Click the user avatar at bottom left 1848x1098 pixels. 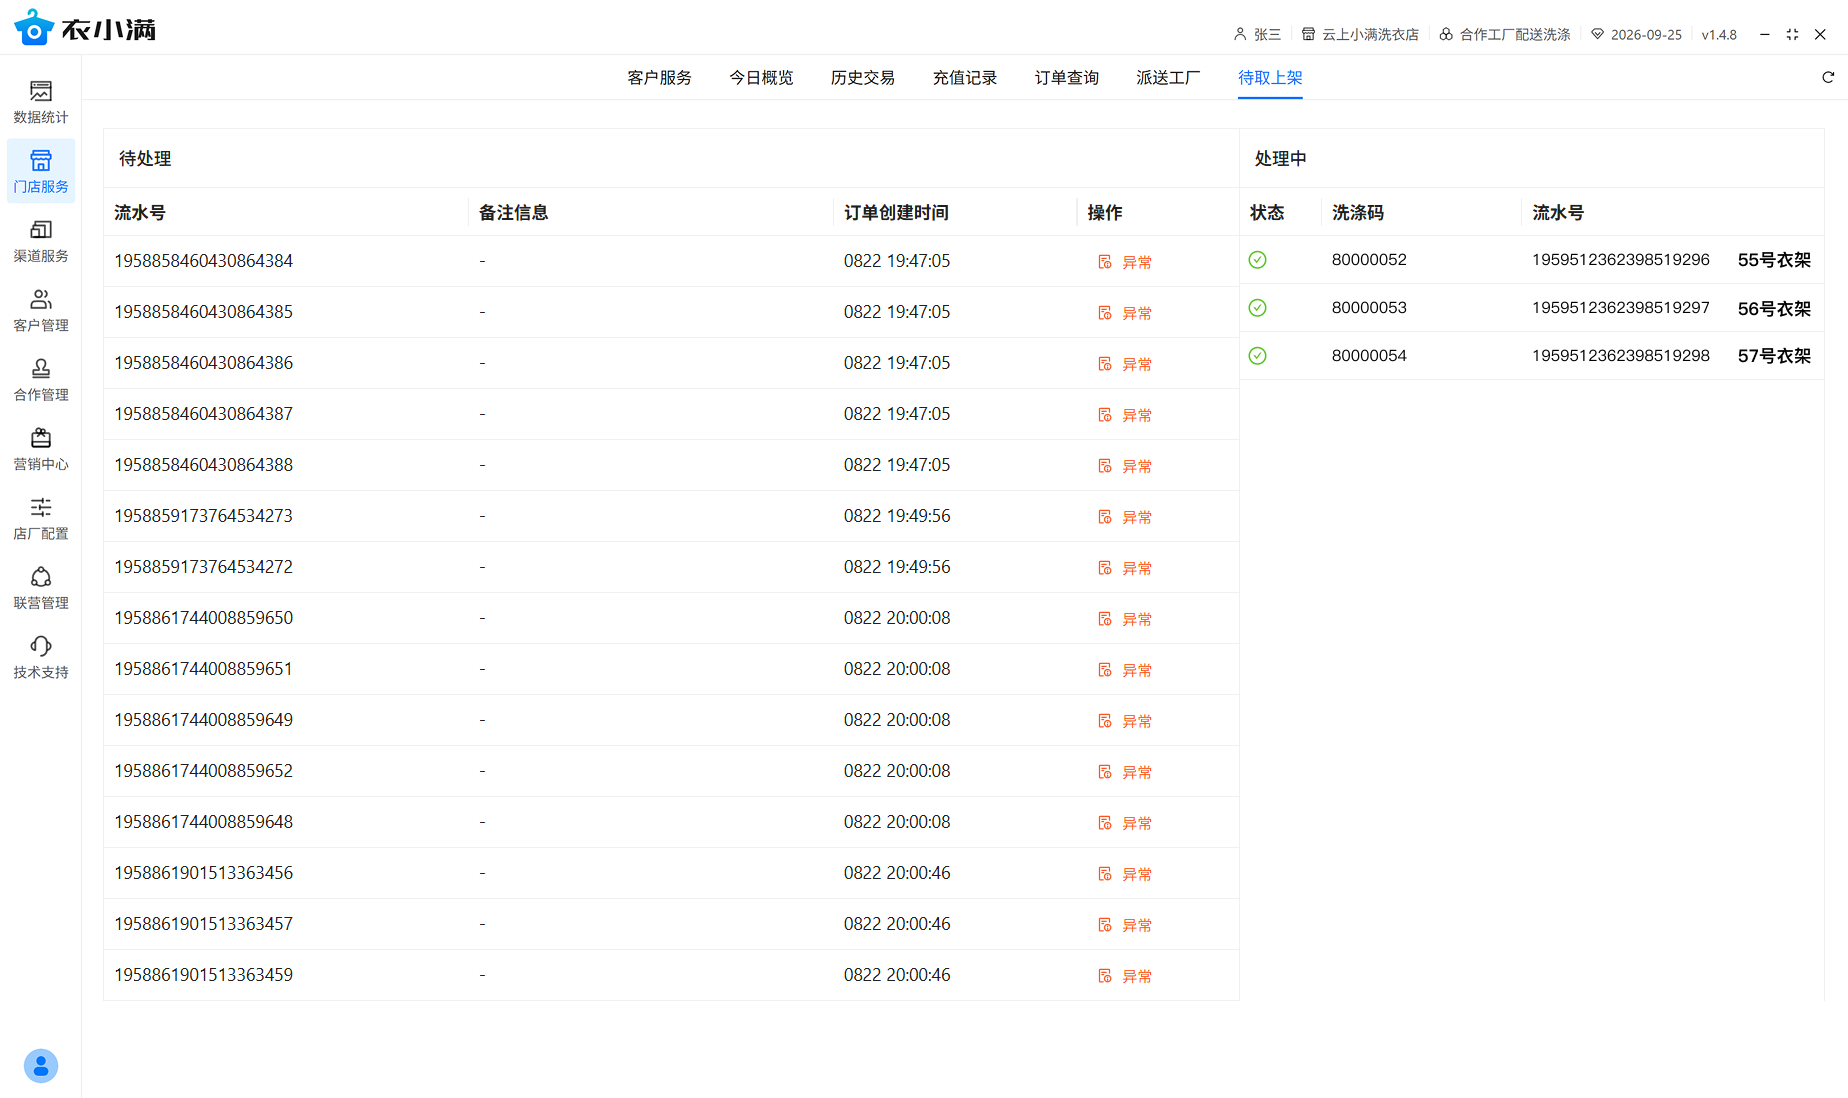pyautogui.click(x=41, y=1065)
